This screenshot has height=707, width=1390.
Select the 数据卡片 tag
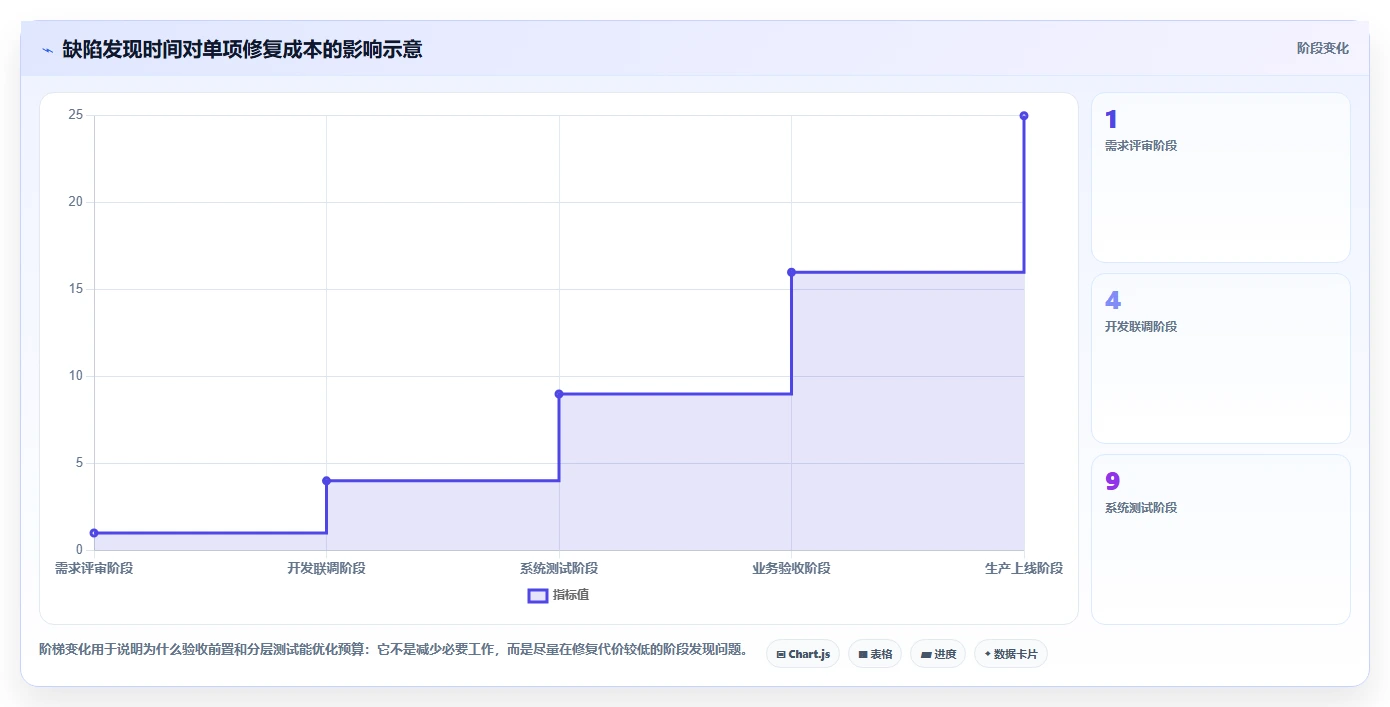tap(1011, 654)
